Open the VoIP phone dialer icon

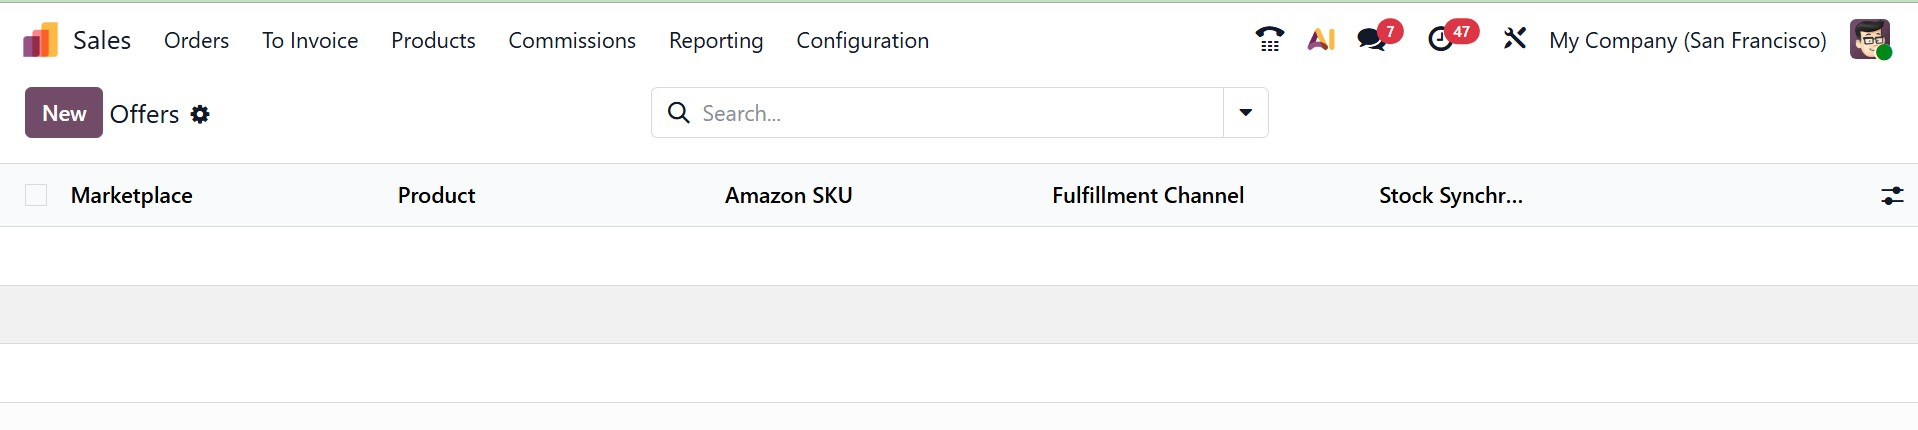click(1270, 40)
